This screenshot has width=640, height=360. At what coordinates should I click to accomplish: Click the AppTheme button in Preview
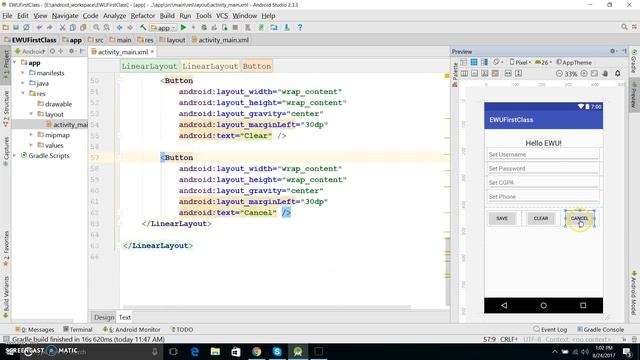click(573, 62)
